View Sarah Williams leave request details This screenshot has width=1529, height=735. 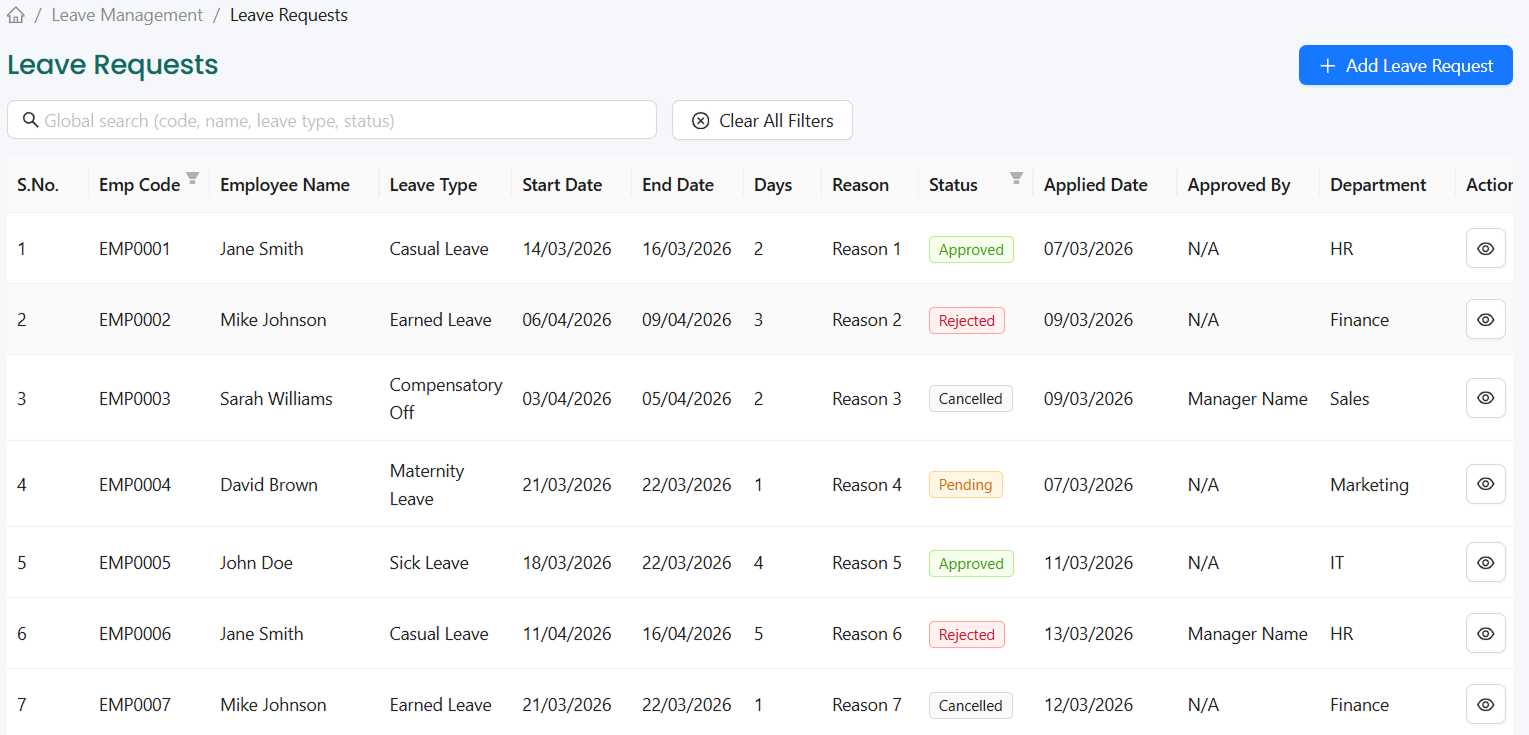click(x=1485, y=398)
